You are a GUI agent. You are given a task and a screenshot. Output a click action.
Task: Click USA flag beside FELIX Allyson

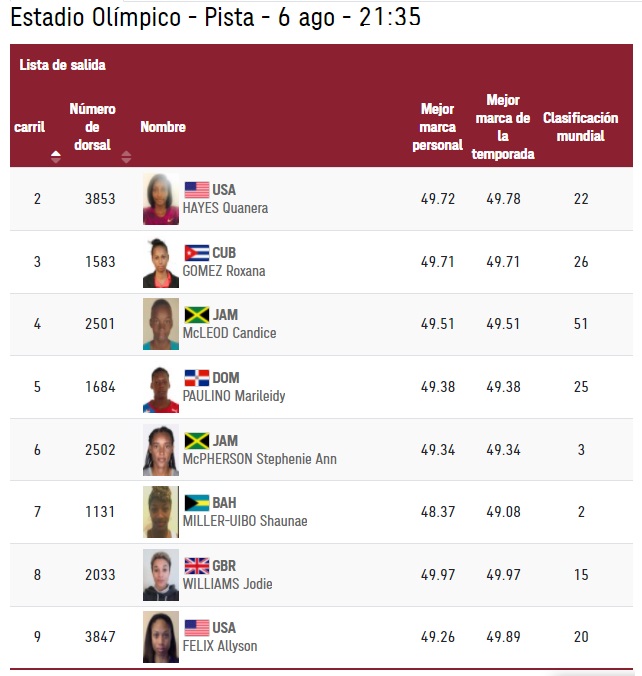(x=197, y=628)
